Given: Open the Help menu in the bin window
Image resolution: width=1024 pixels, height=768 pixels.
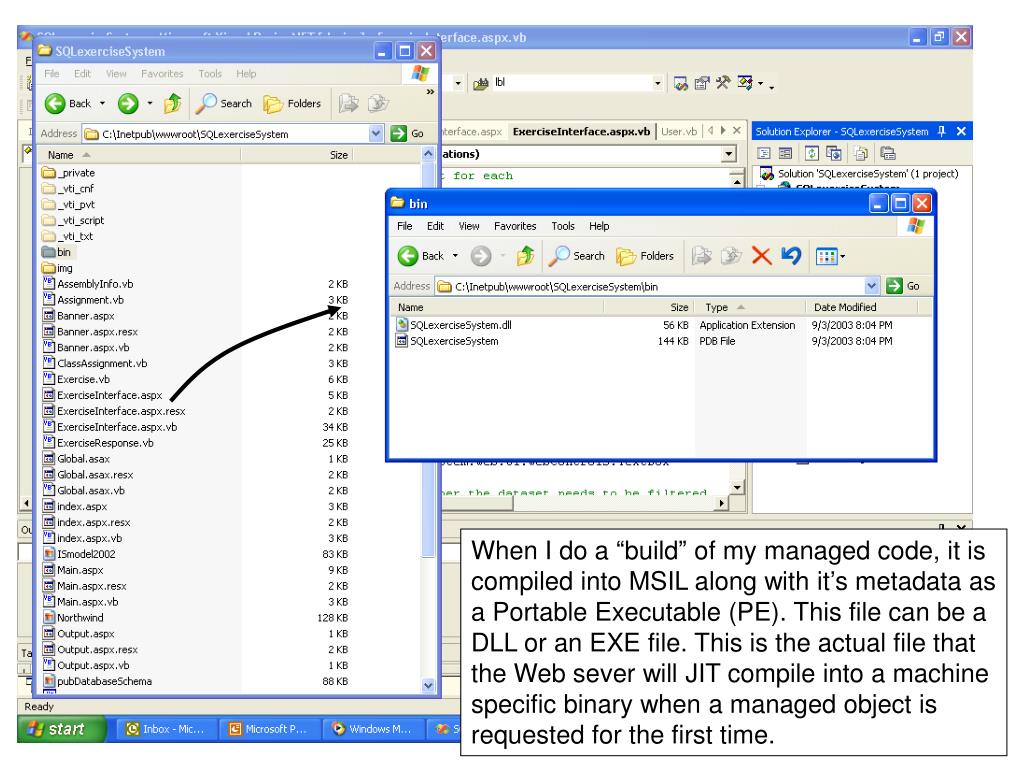Looking at the screenshot, I should [x=599, y=226].
